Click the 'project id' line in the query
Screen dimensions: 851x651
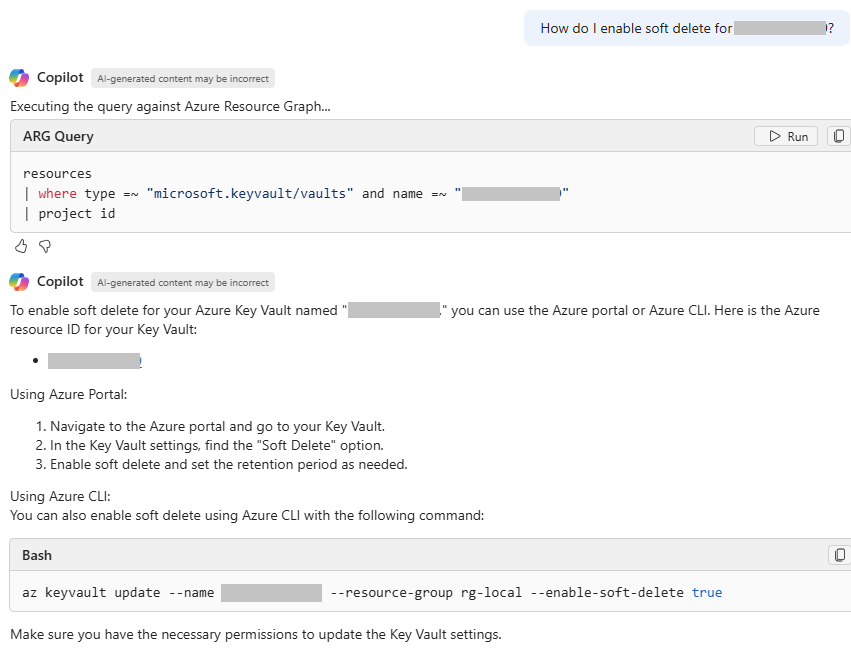(x=76, y=213)
